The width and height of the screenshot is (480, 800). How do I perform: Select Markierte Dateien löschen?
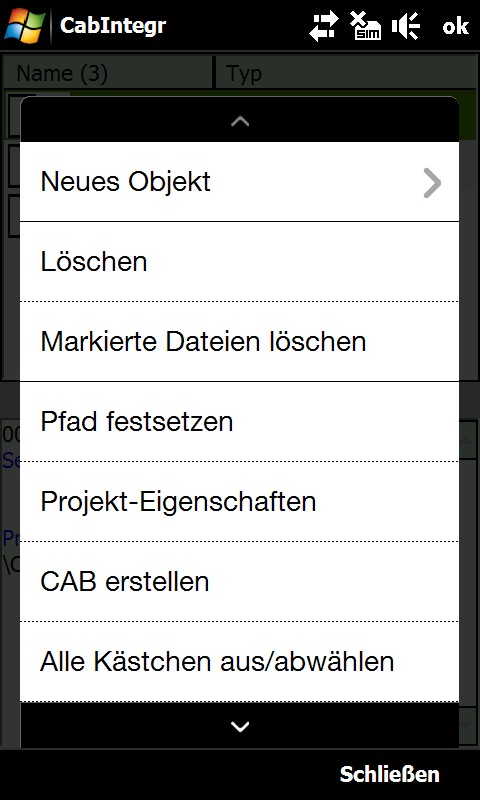239,341
